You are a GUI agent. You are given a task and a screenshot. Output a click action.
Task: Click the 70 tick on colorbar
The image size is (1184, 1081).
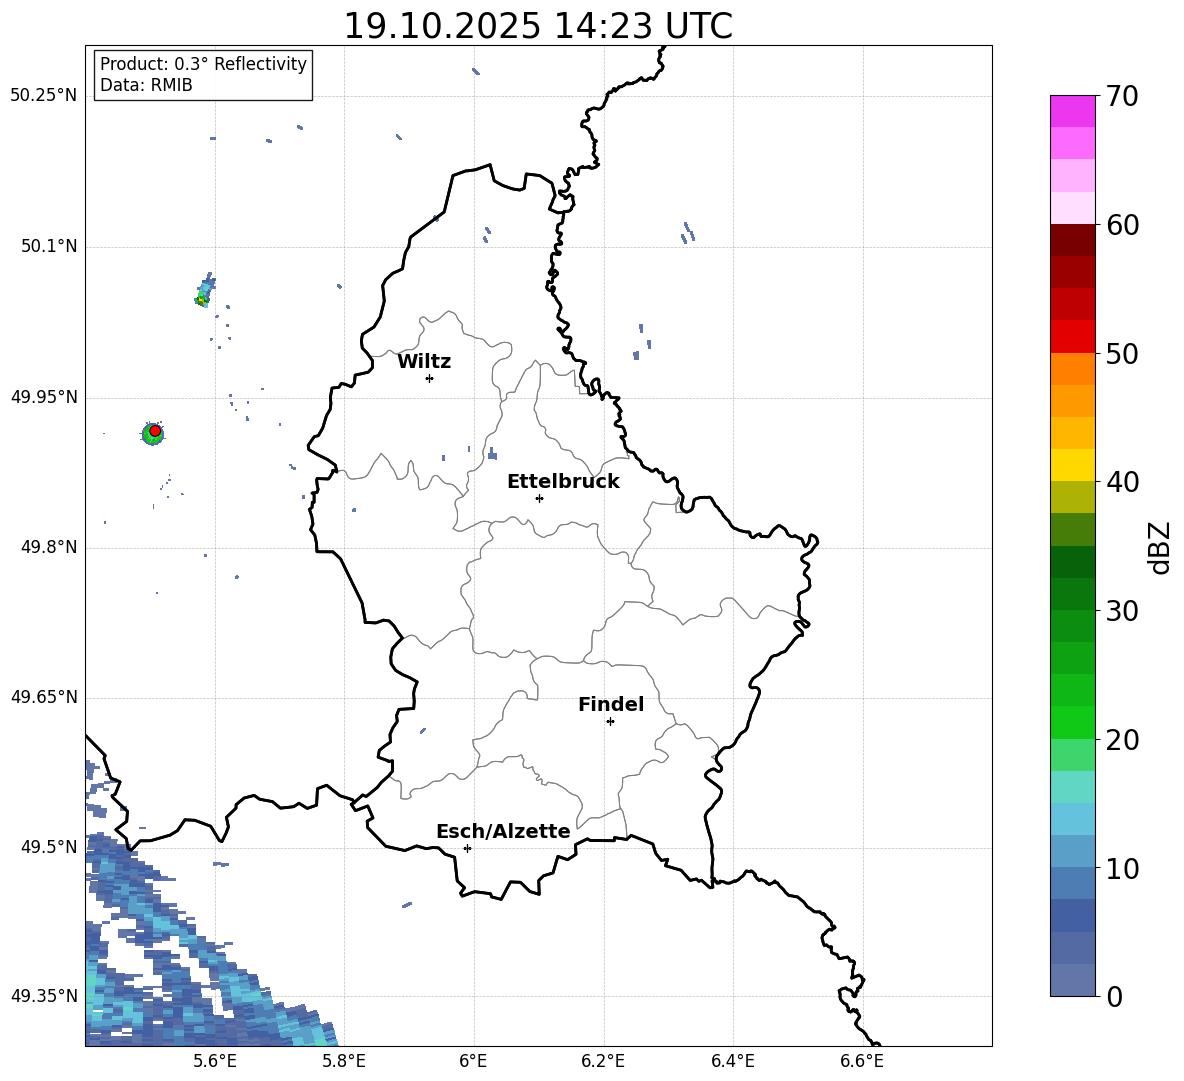point(1122,96)
